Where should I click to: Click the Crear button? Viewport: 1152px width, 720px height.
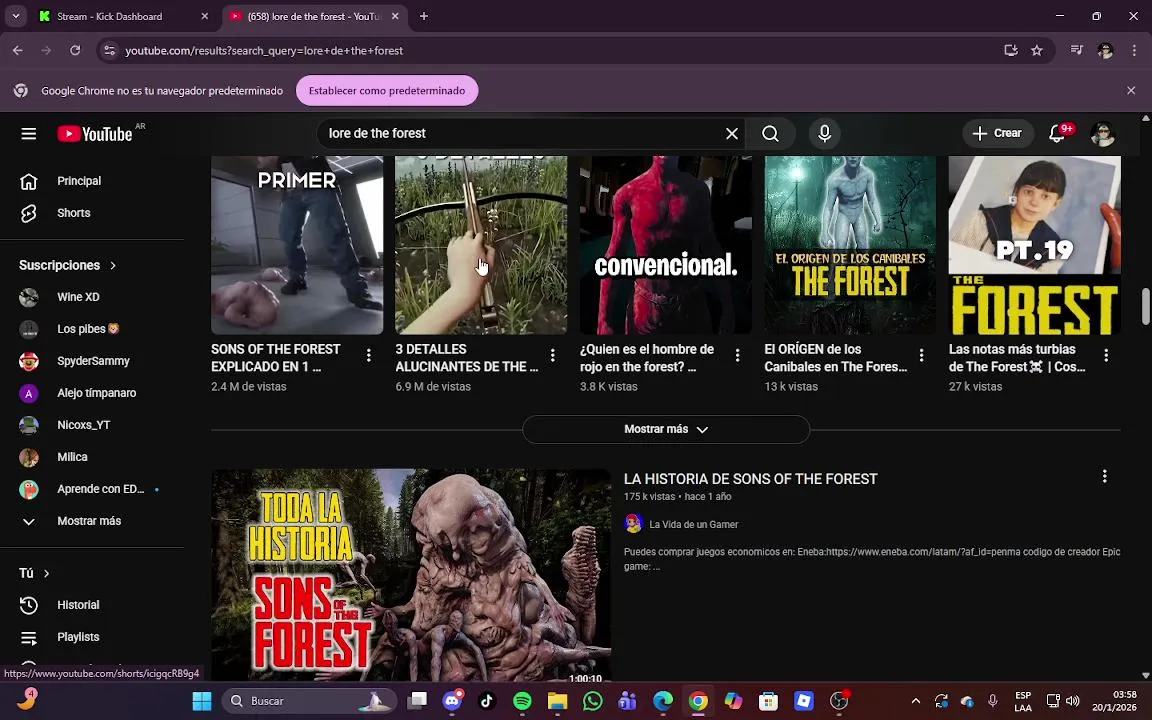[x=997, y=134]
